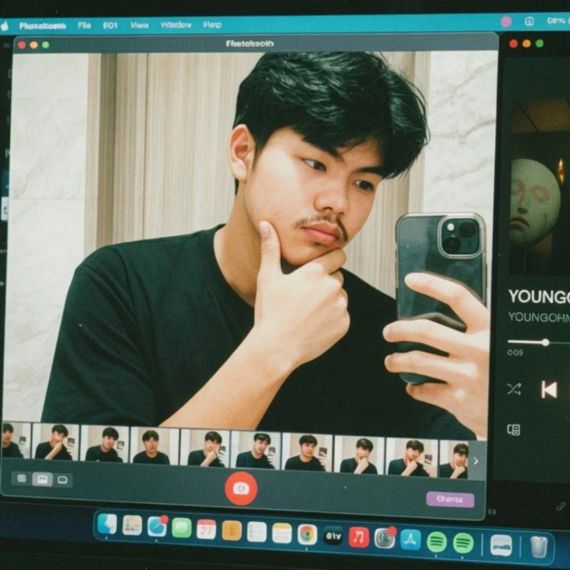The image size is (570, 570).
Task: Open the Trash in the Dock
Action: click(539, 547)
